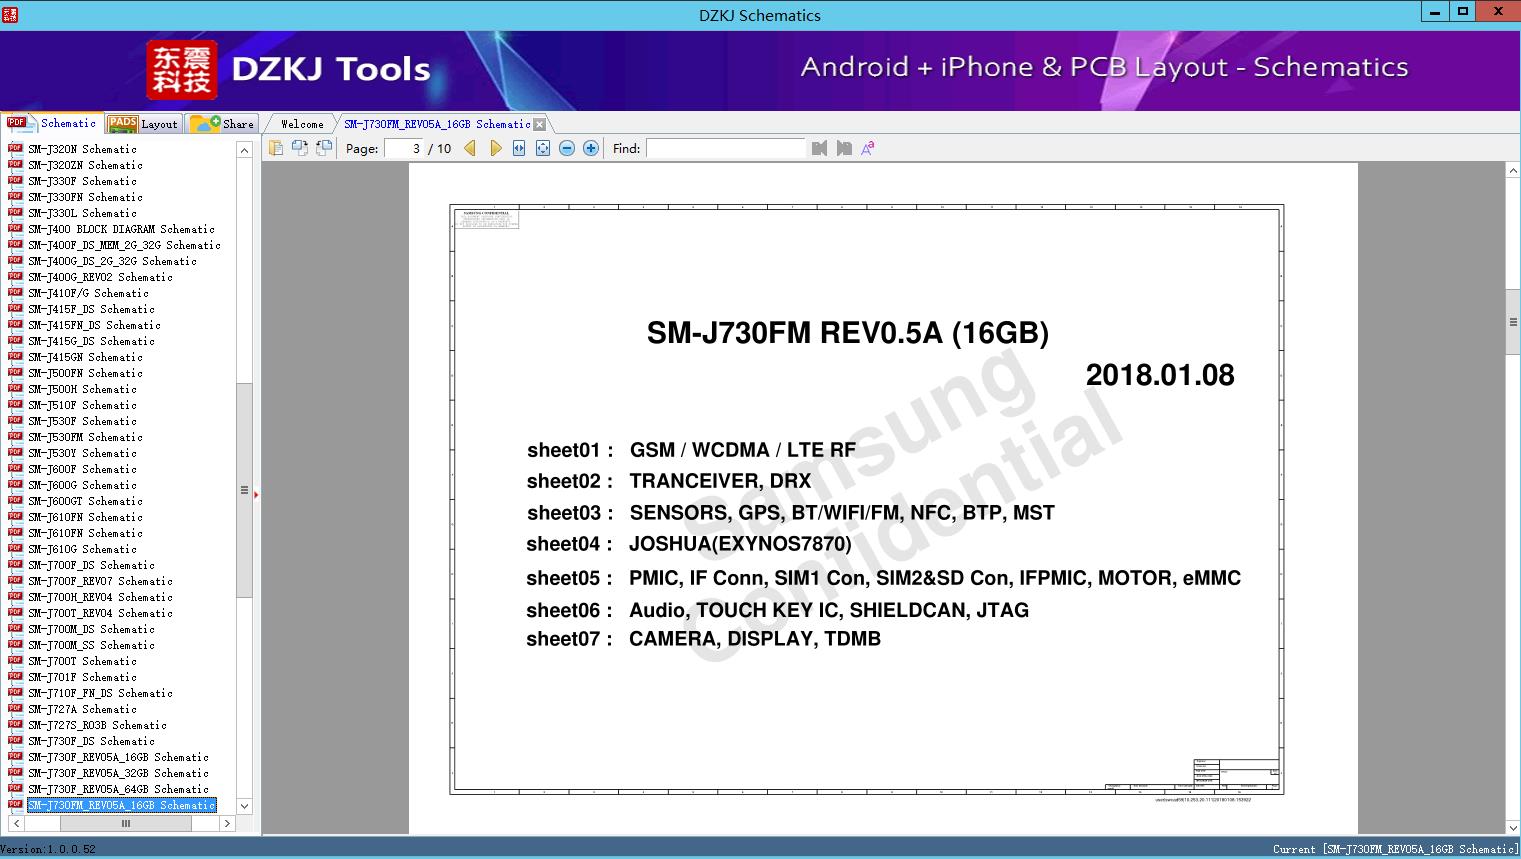Click the schematic list horizontal scroll-left arrow
Viewport: 1521px width, 859px height.
coord(16,824)
